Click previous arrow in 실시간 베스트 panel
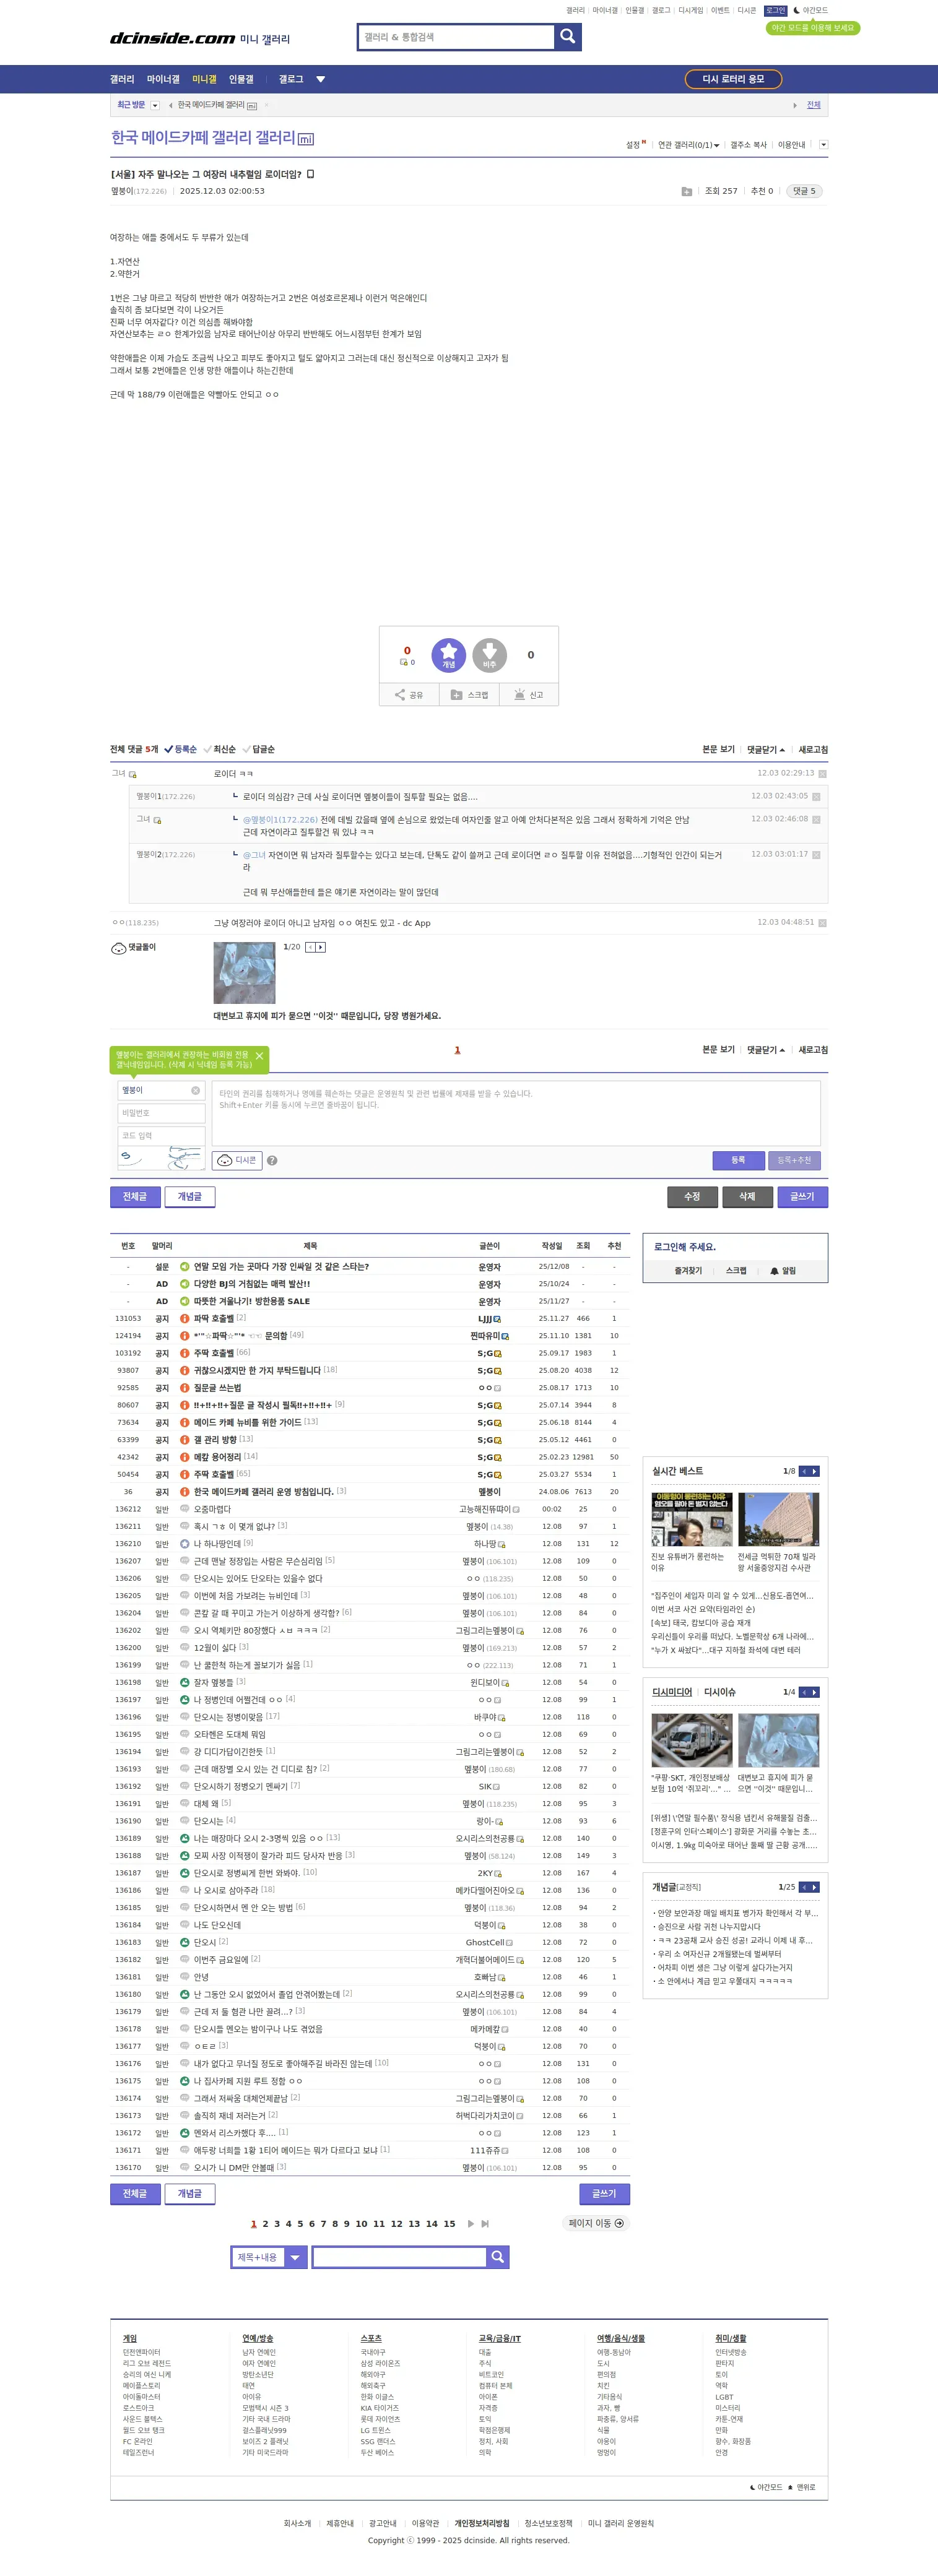Image resolution: width=938 pixels, height=2576 pixels. (x=804, y=1471)
